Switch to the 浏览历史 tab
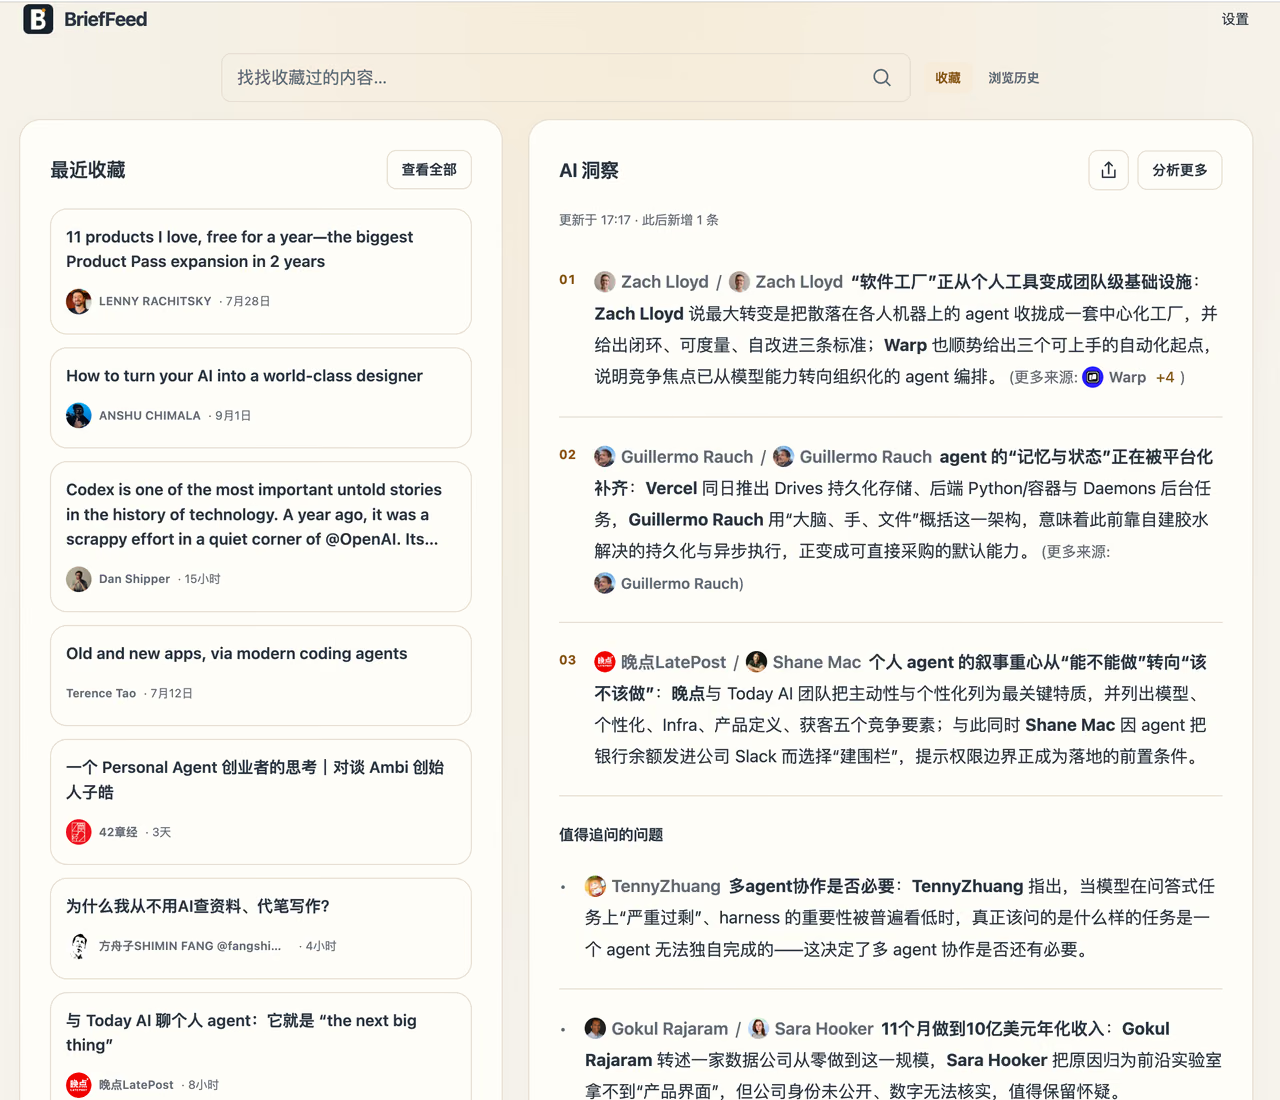Image resolution: width=1280 pixels, height=1100 pixels. coord(1014,78)
